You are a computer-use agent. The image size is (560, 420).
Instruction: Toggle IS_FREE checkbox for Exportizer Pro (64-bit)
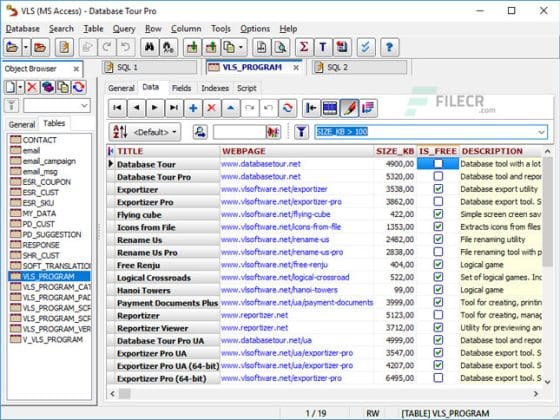pos(438,378)
